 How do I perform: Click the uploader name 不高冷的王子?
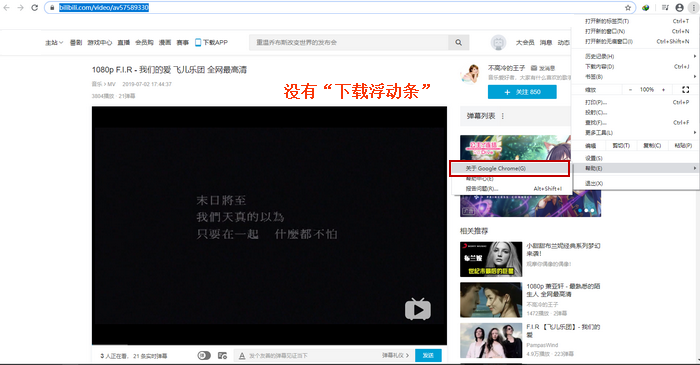coord(507,68)
